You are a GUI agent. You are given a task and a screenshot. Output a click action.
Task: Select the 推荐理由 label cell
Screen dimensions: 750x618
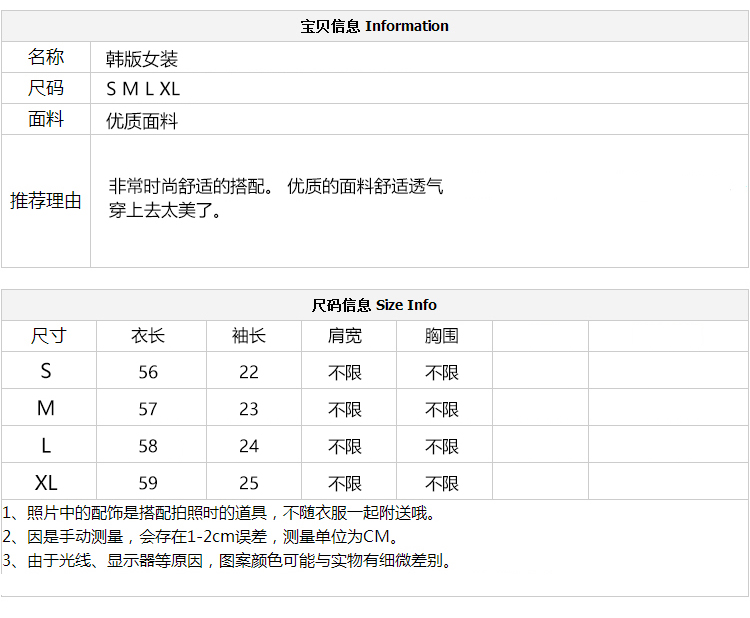[46, 200]
